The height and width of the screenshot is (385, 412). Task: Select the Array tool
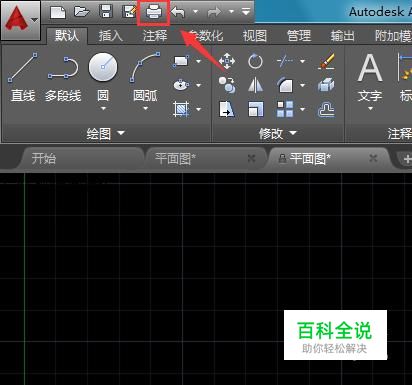285,109
